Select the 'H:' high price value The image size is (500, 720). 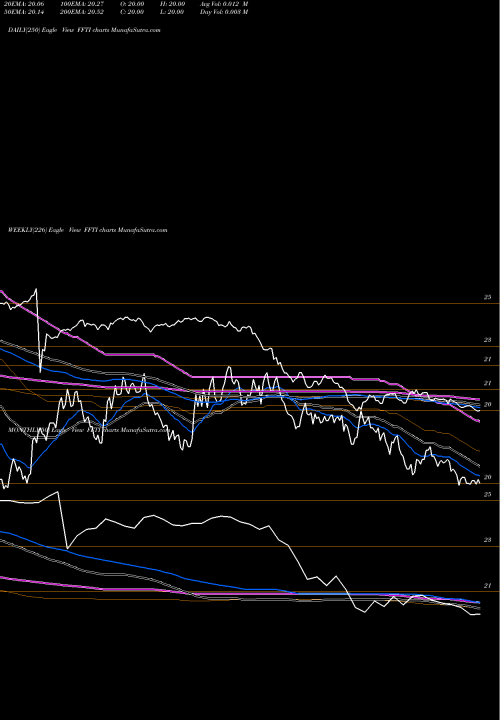[172, 4]
